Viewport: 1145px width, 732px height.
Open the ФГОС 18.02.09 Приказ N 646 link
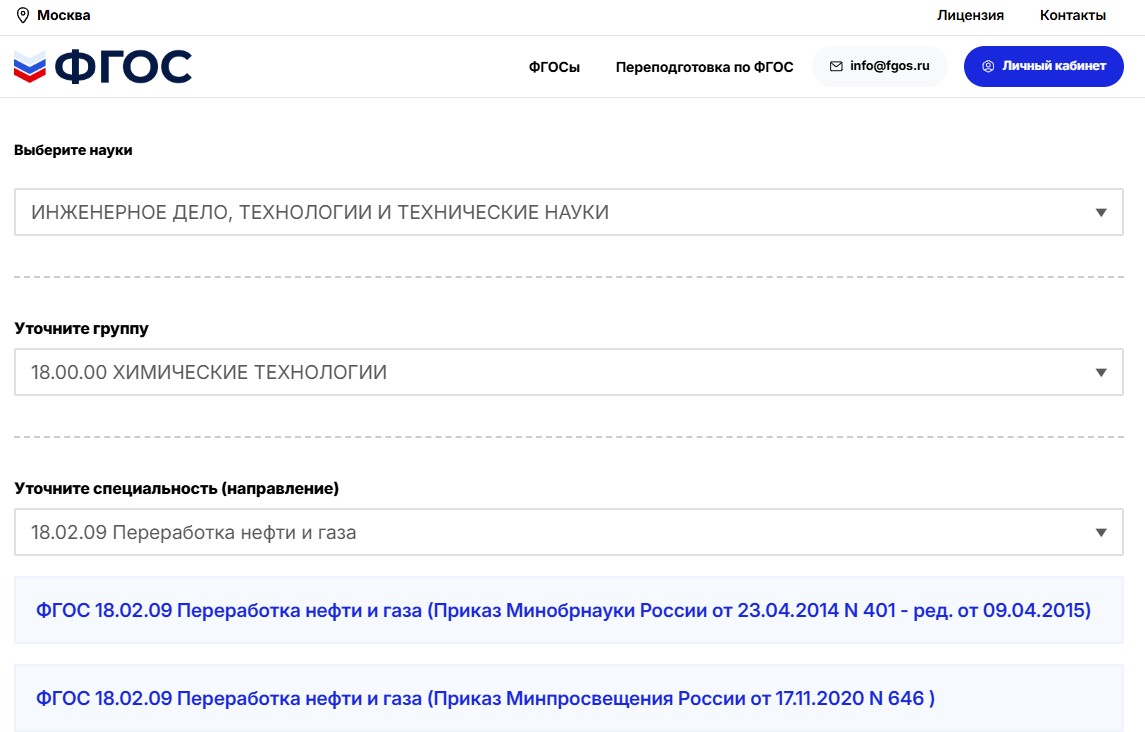[485, 698]
